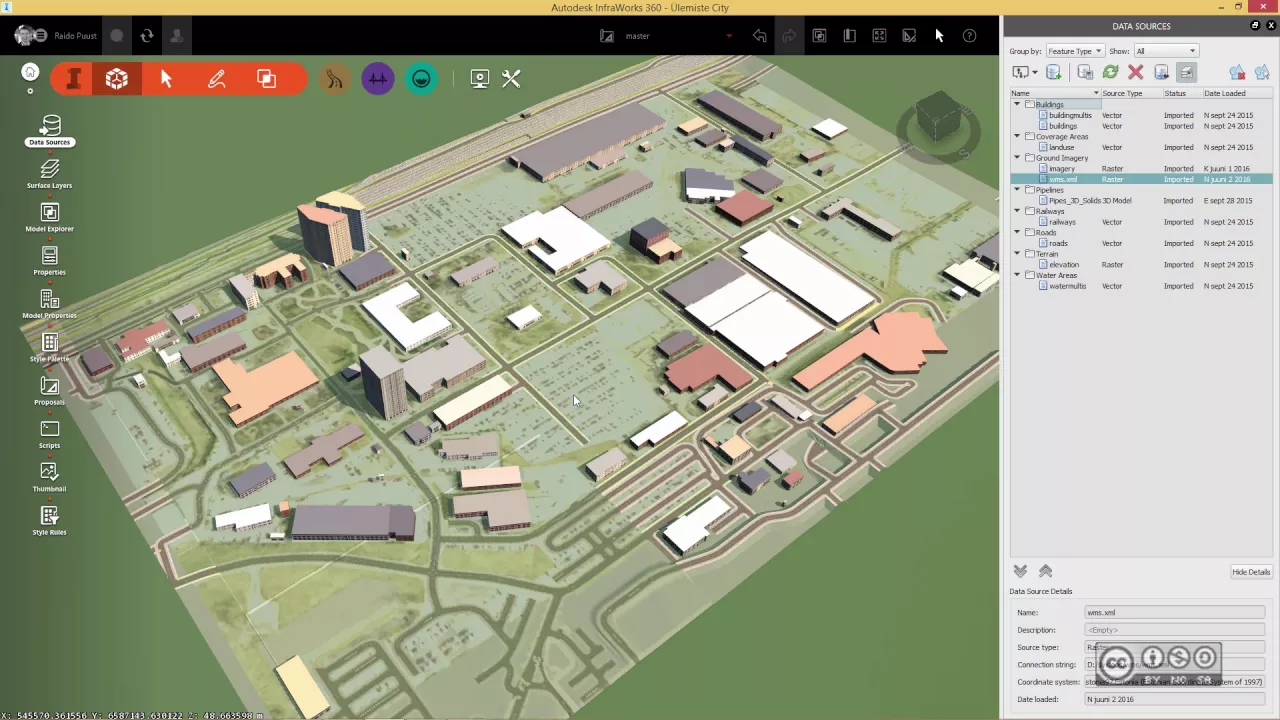
Task: Open the Model Explorer sidebar item
Action: [50, 218]
